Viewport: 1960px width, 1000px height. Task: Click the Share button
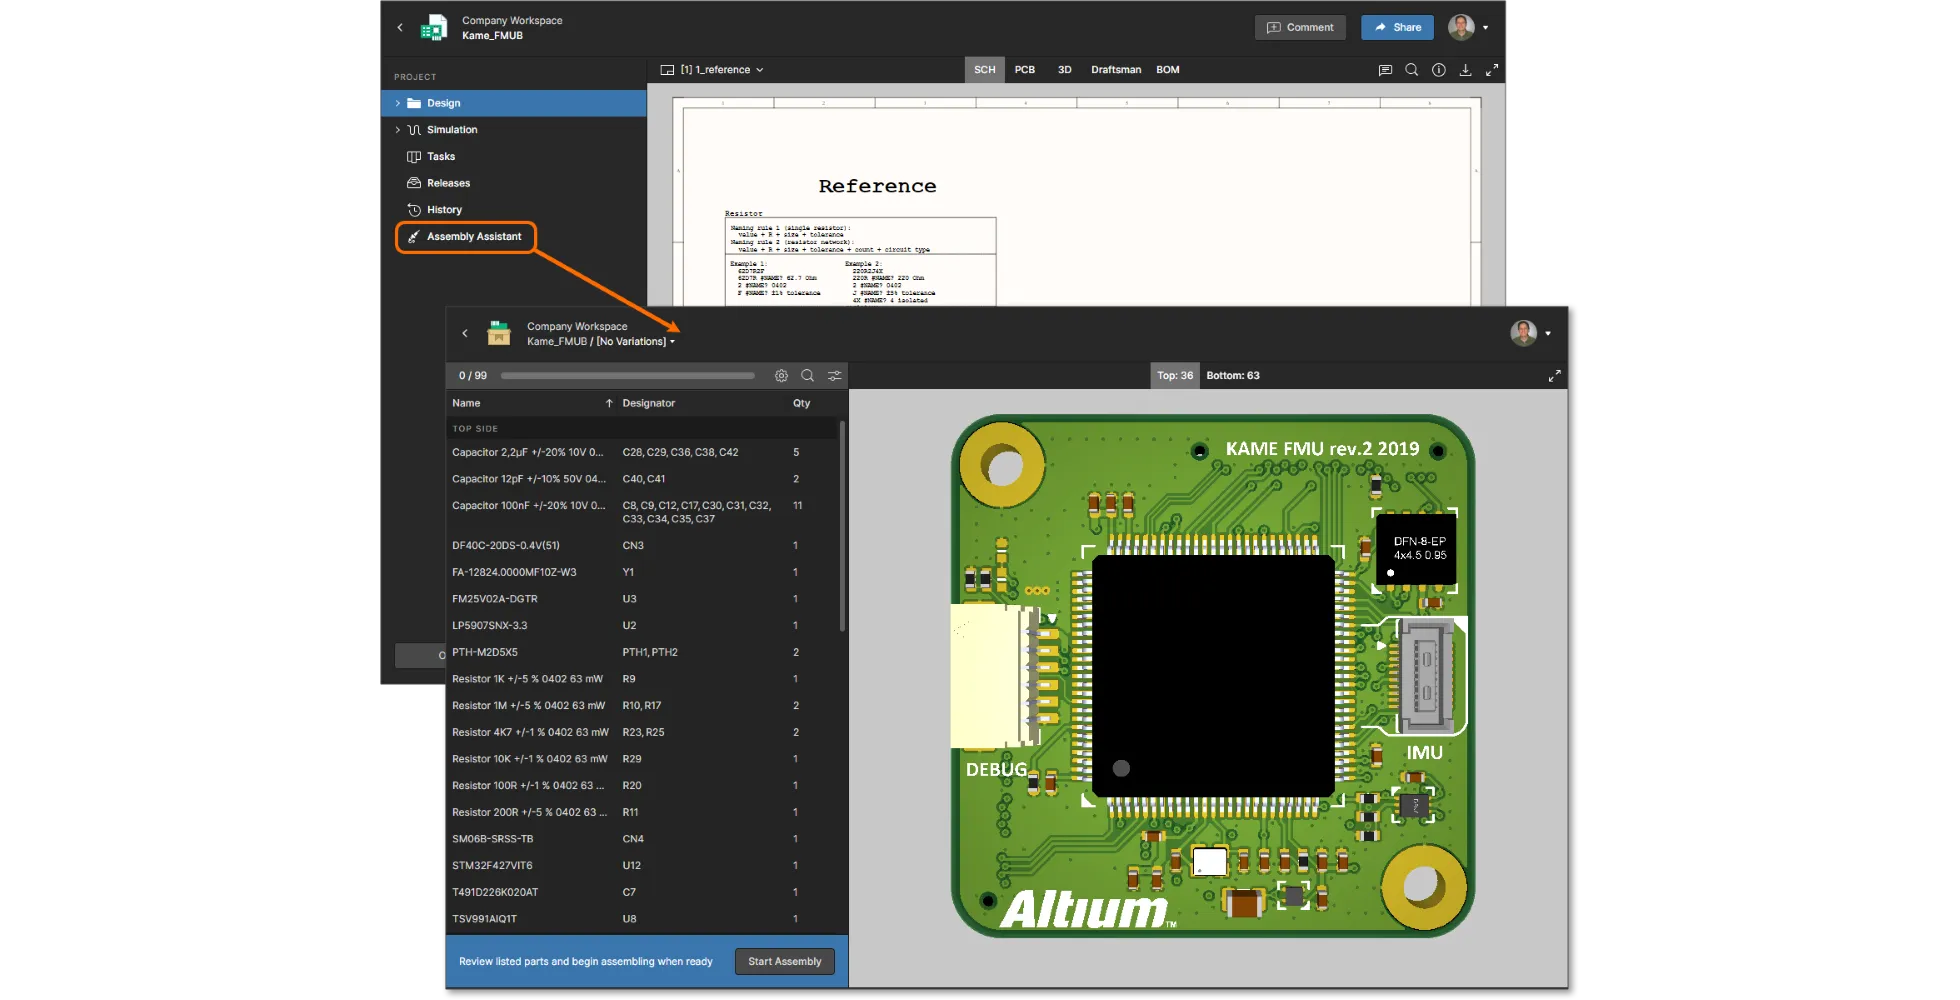[x=1397, y=28]
